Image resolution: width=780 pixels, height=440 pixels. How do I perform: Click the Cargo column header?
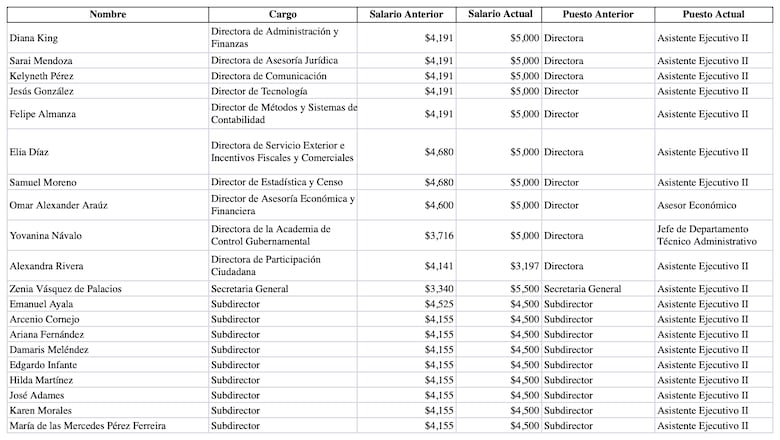(283, 14)
